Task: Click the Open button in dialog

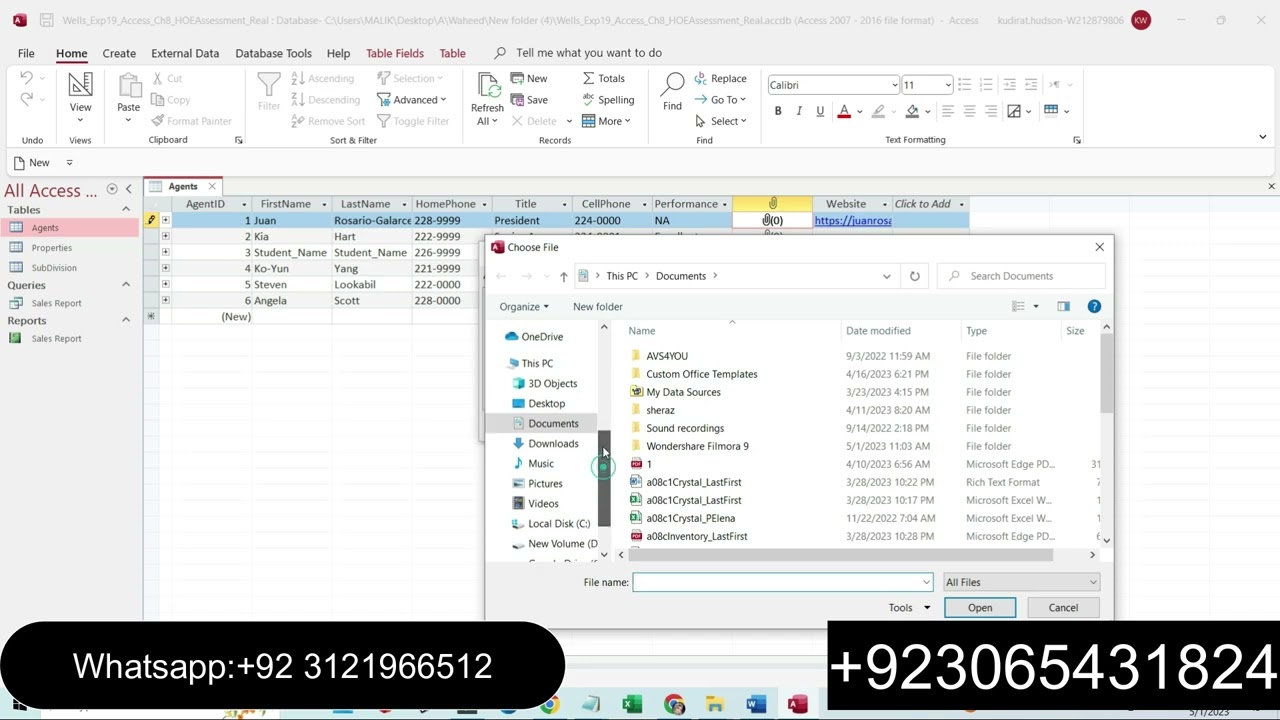Action: 980,608
